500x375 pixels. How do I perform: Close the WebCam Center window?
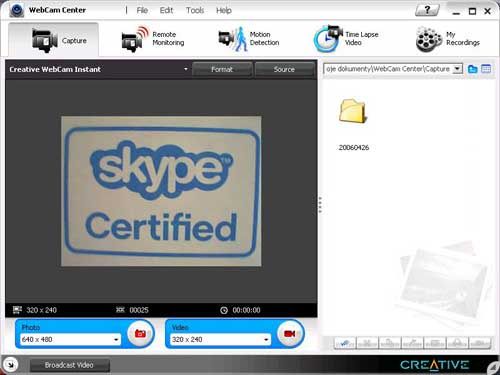tap(487, 11)
